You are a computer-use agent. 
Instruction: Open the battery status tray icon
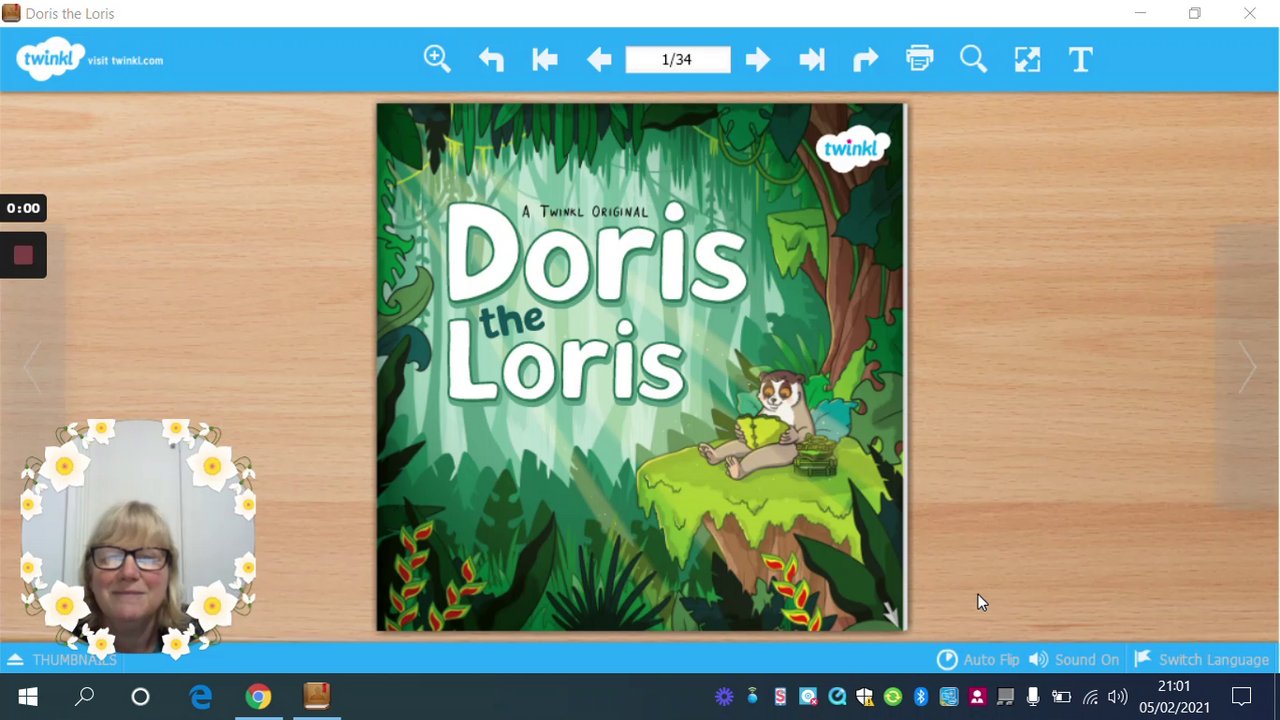pos(1061,696)
